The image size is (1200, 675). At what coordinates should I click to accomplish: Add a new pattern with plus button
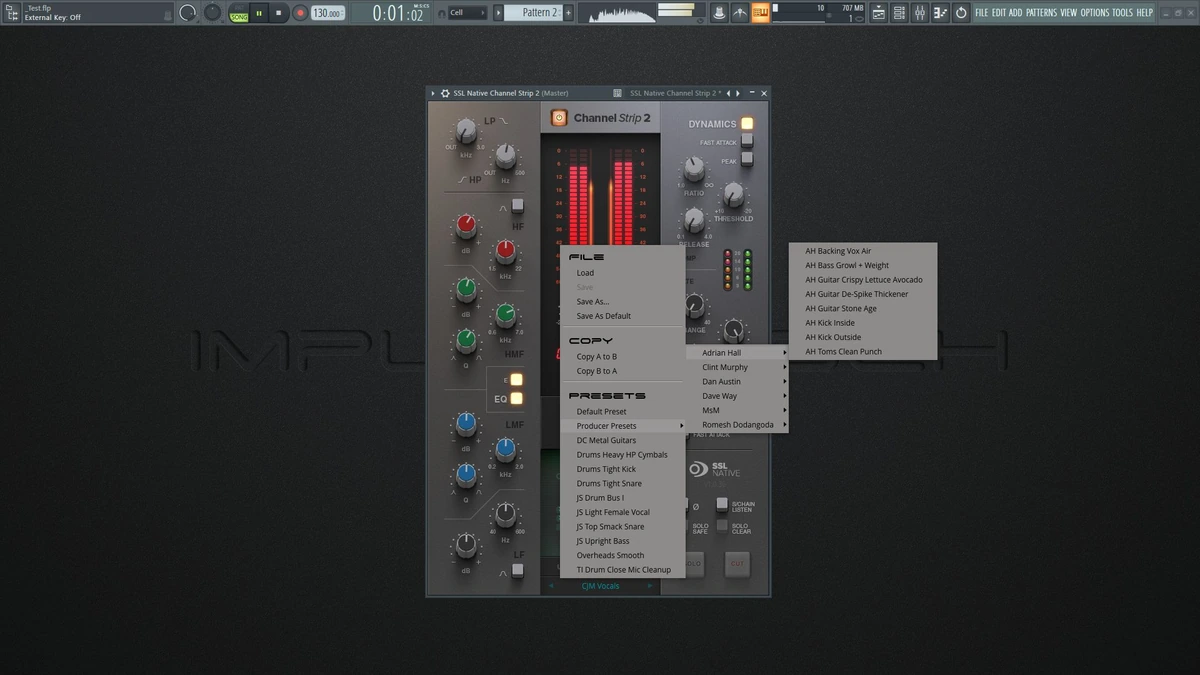click(x=569, y=13)
